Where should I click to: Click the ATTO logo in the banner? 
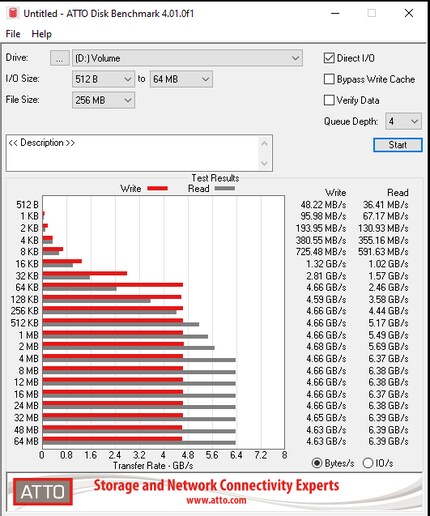point(43,492)
